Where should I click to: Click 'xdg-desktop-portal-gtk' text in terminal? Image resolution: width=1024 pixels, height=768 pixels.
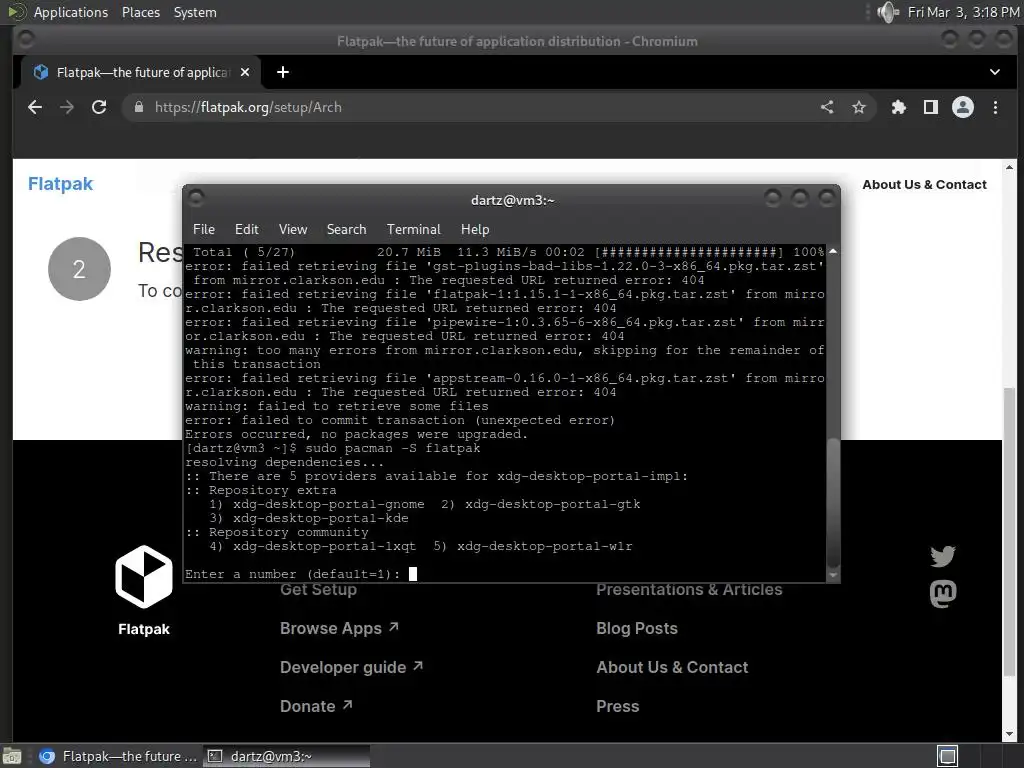552,504
